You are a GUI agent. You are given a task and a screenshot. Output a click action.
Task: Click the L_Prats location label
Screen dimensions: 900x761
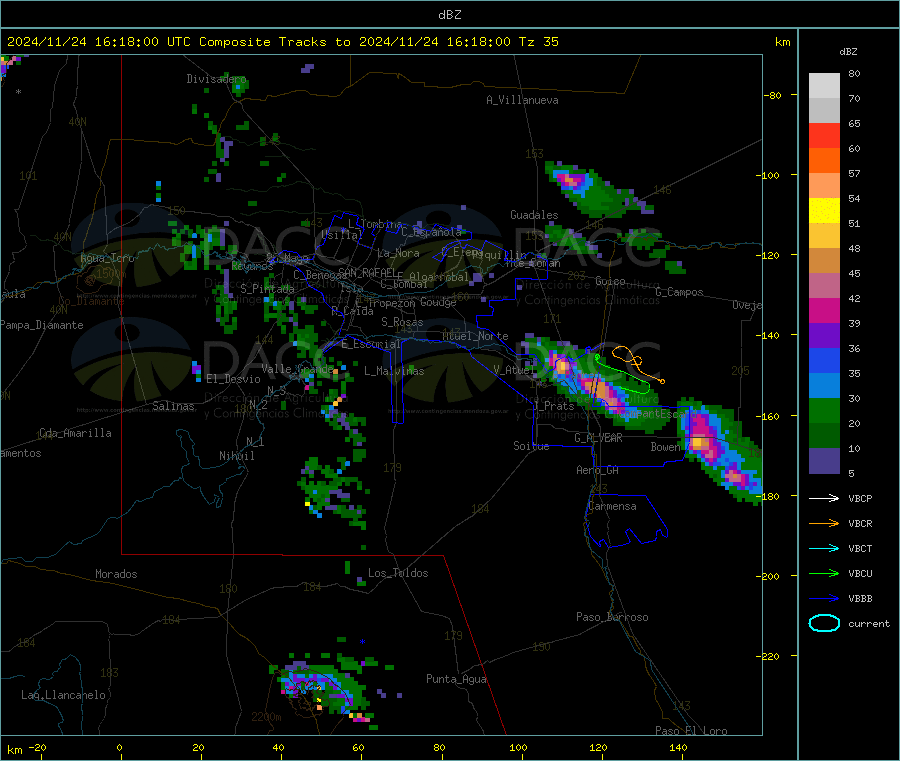coord(554,406)
